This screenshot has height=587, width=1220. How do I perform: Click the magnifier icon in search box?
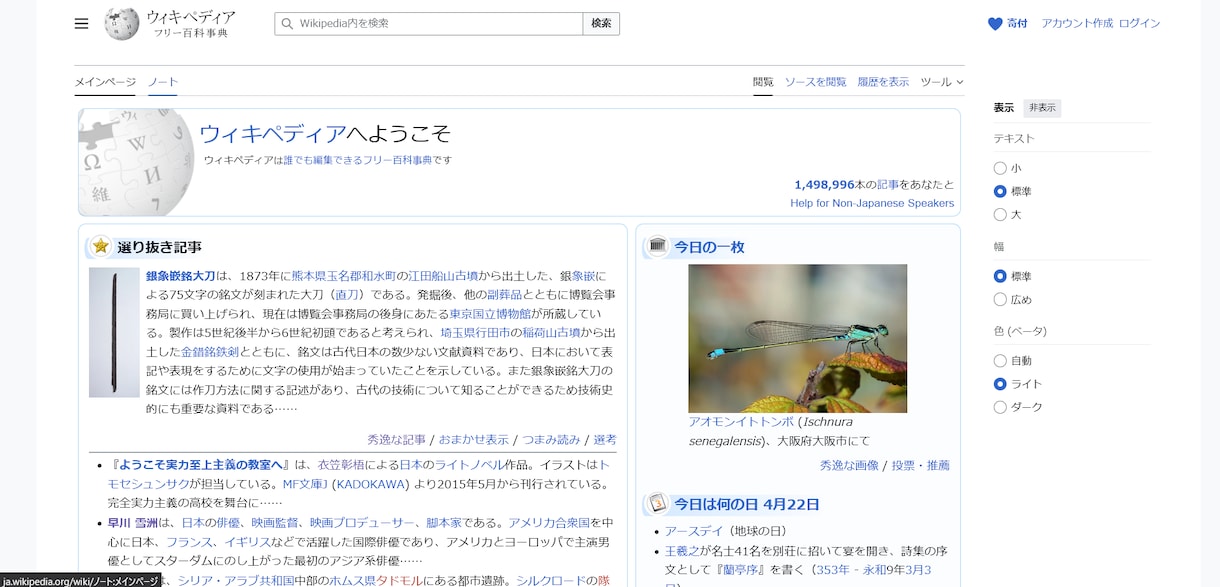(x=288, y=24)
